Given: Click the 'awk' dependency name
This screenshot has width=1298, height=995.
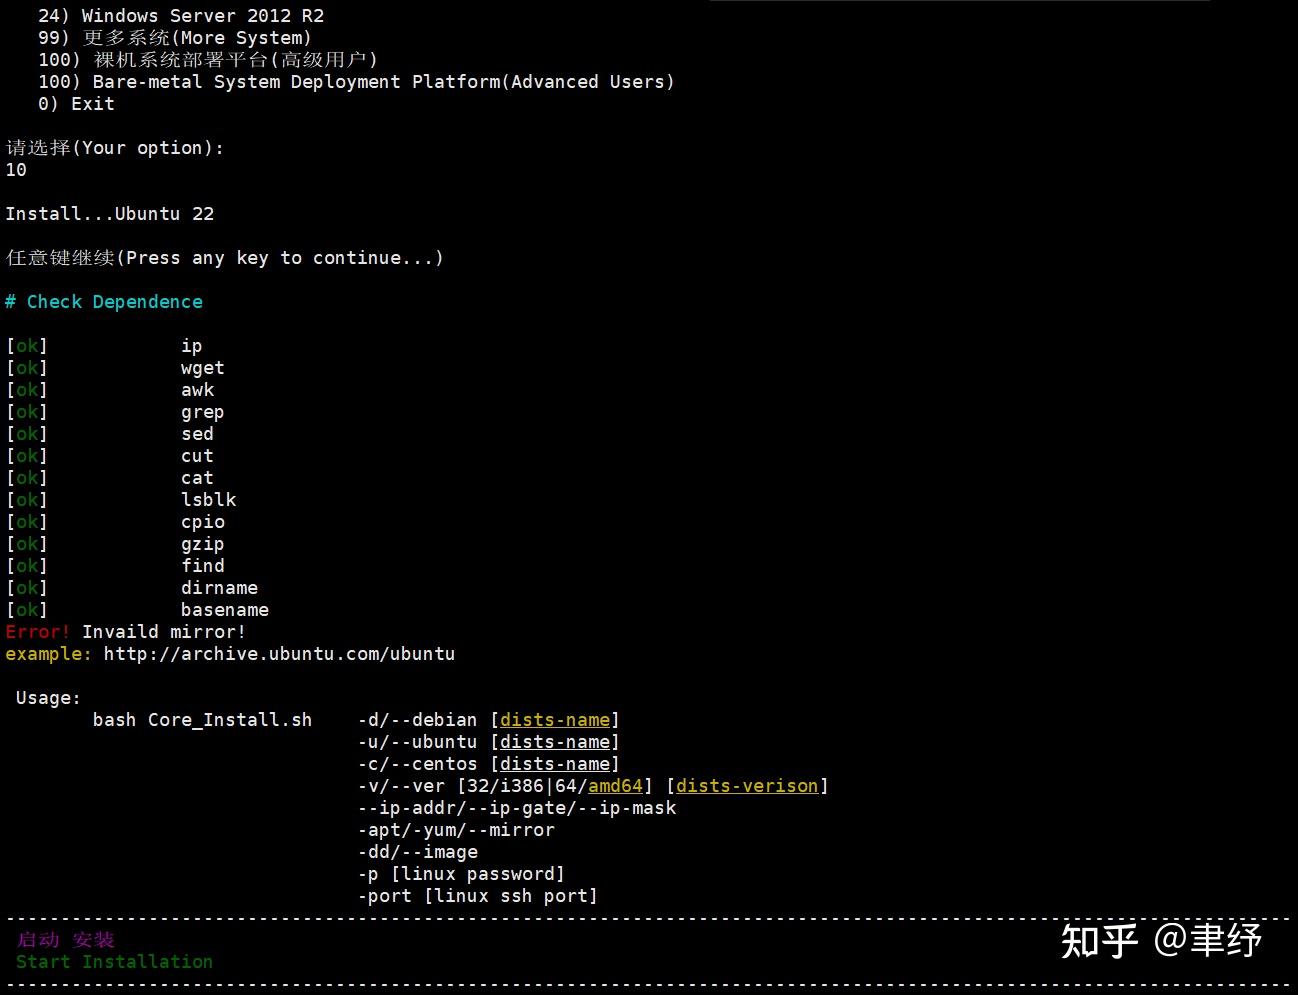Looking at the screenshot, I should (x=198, y=390).
